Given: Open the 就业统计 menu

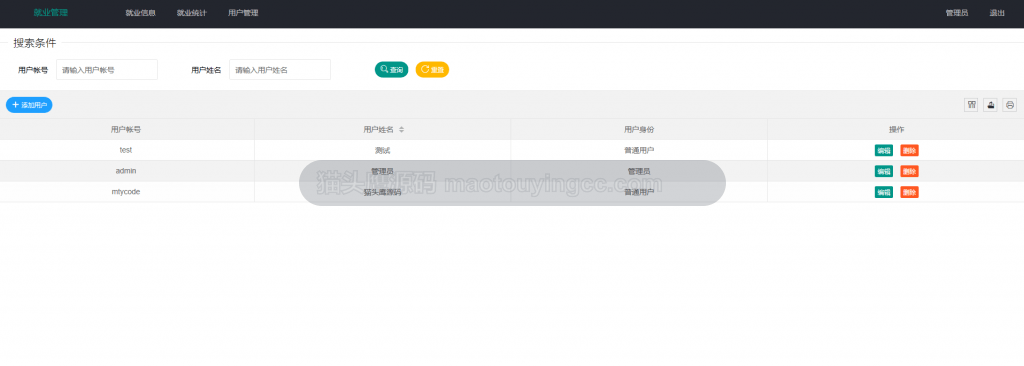Looking at the screenshot, I should [x=191, y=13].
